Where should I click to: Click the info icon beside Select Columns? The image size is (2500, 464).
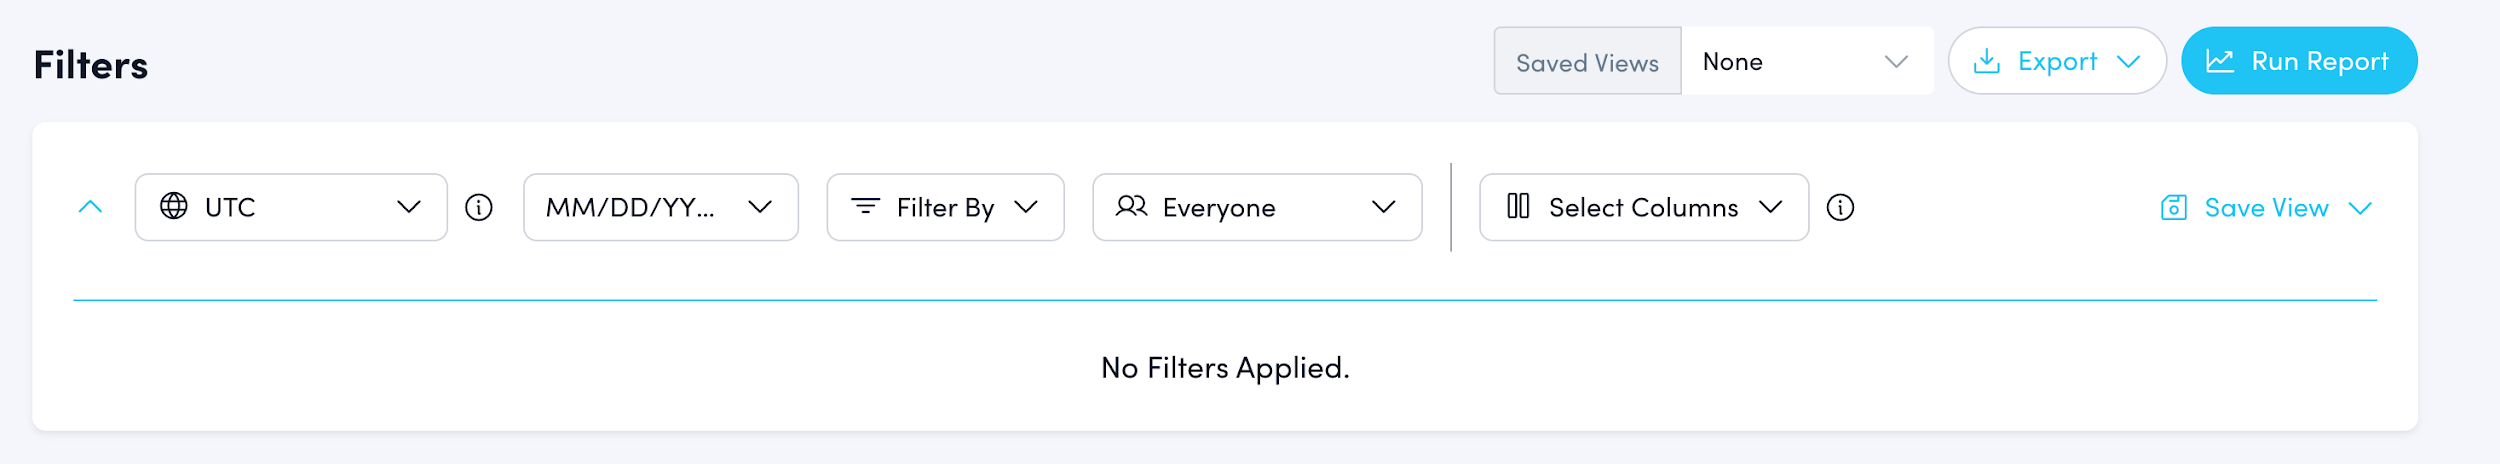(1840, 207)
